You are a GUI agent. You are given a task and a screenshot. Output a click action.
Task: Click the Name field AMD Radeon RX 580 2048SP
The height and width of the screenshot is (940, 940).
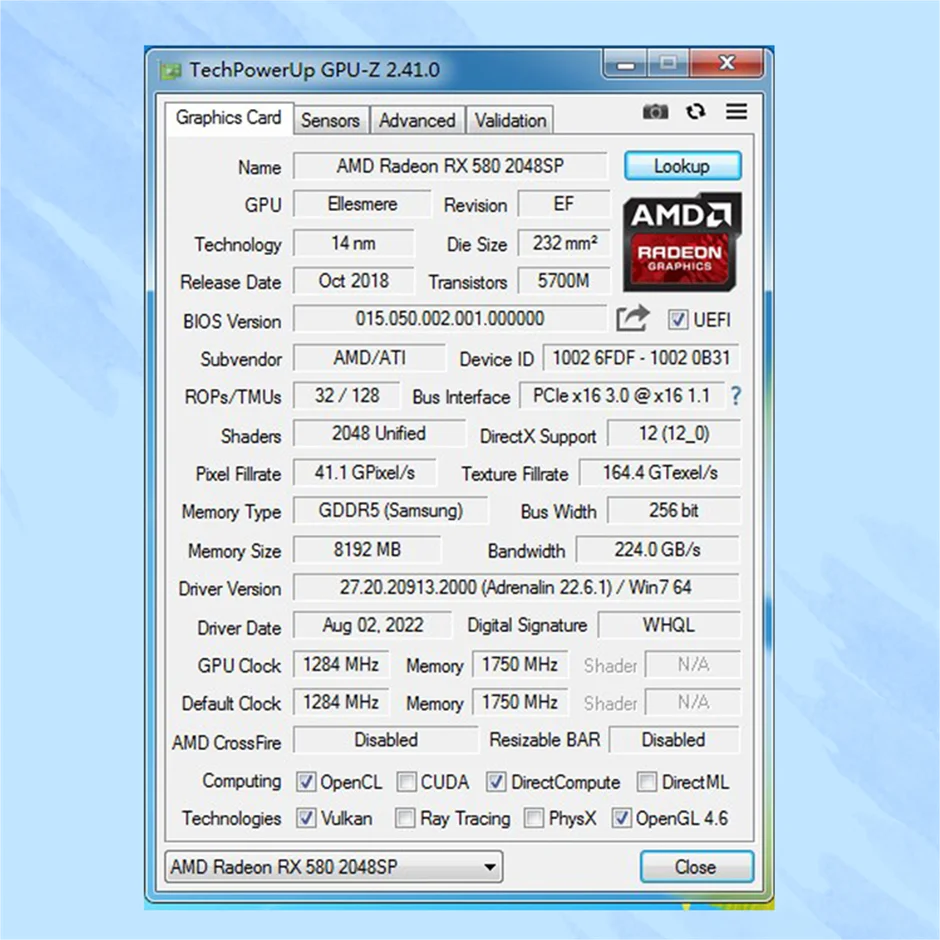point(450,166)
